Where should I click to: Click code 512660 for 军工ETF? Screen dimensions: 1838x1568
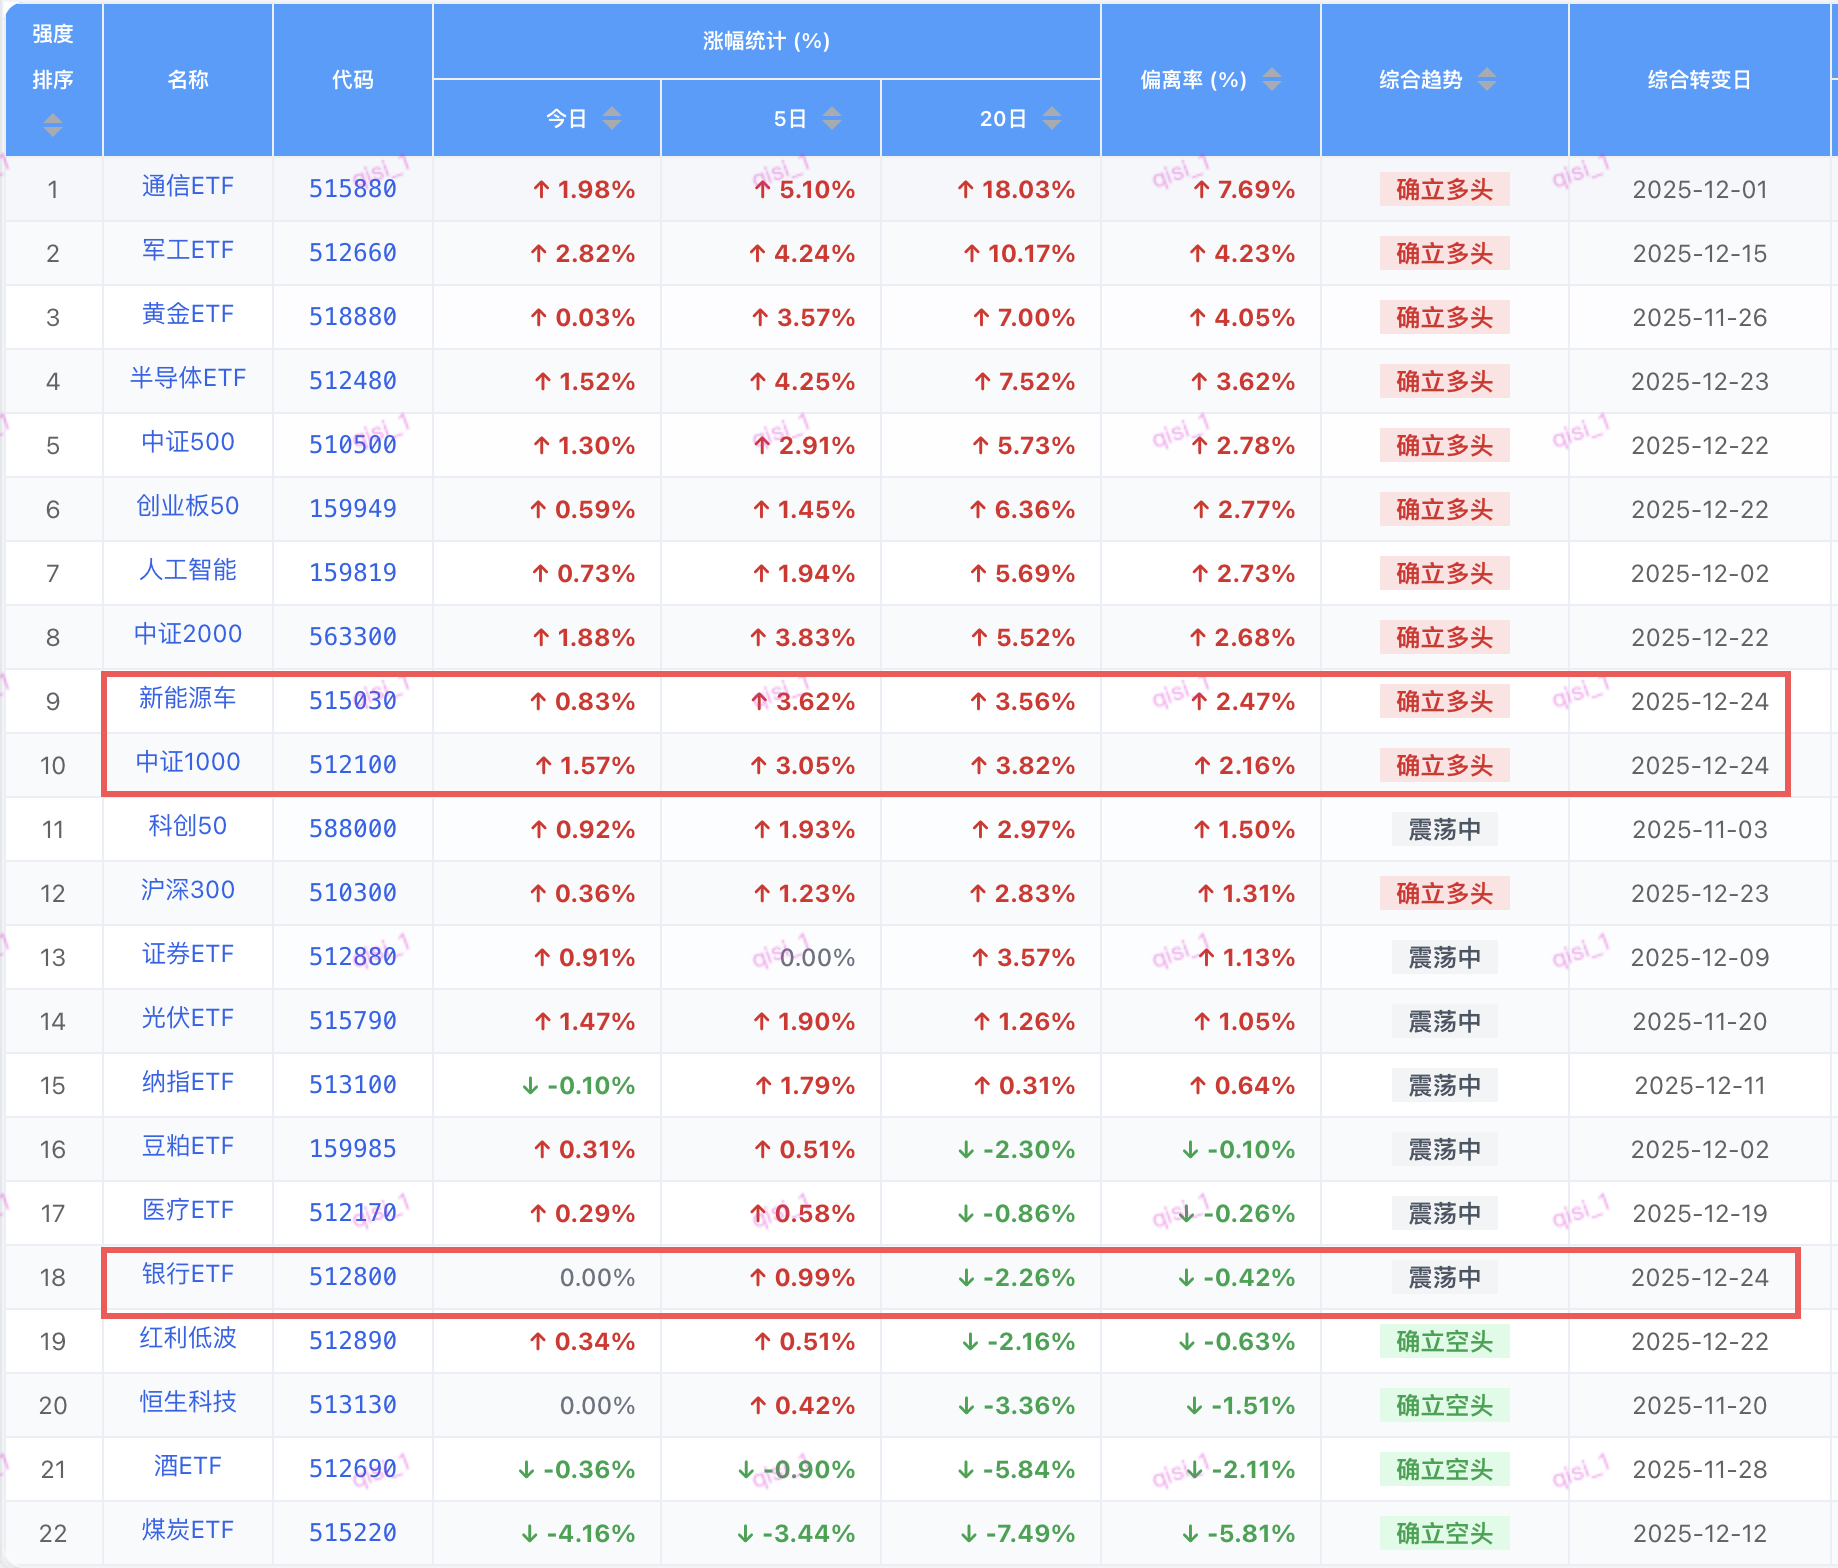click(x=352, y=253)
